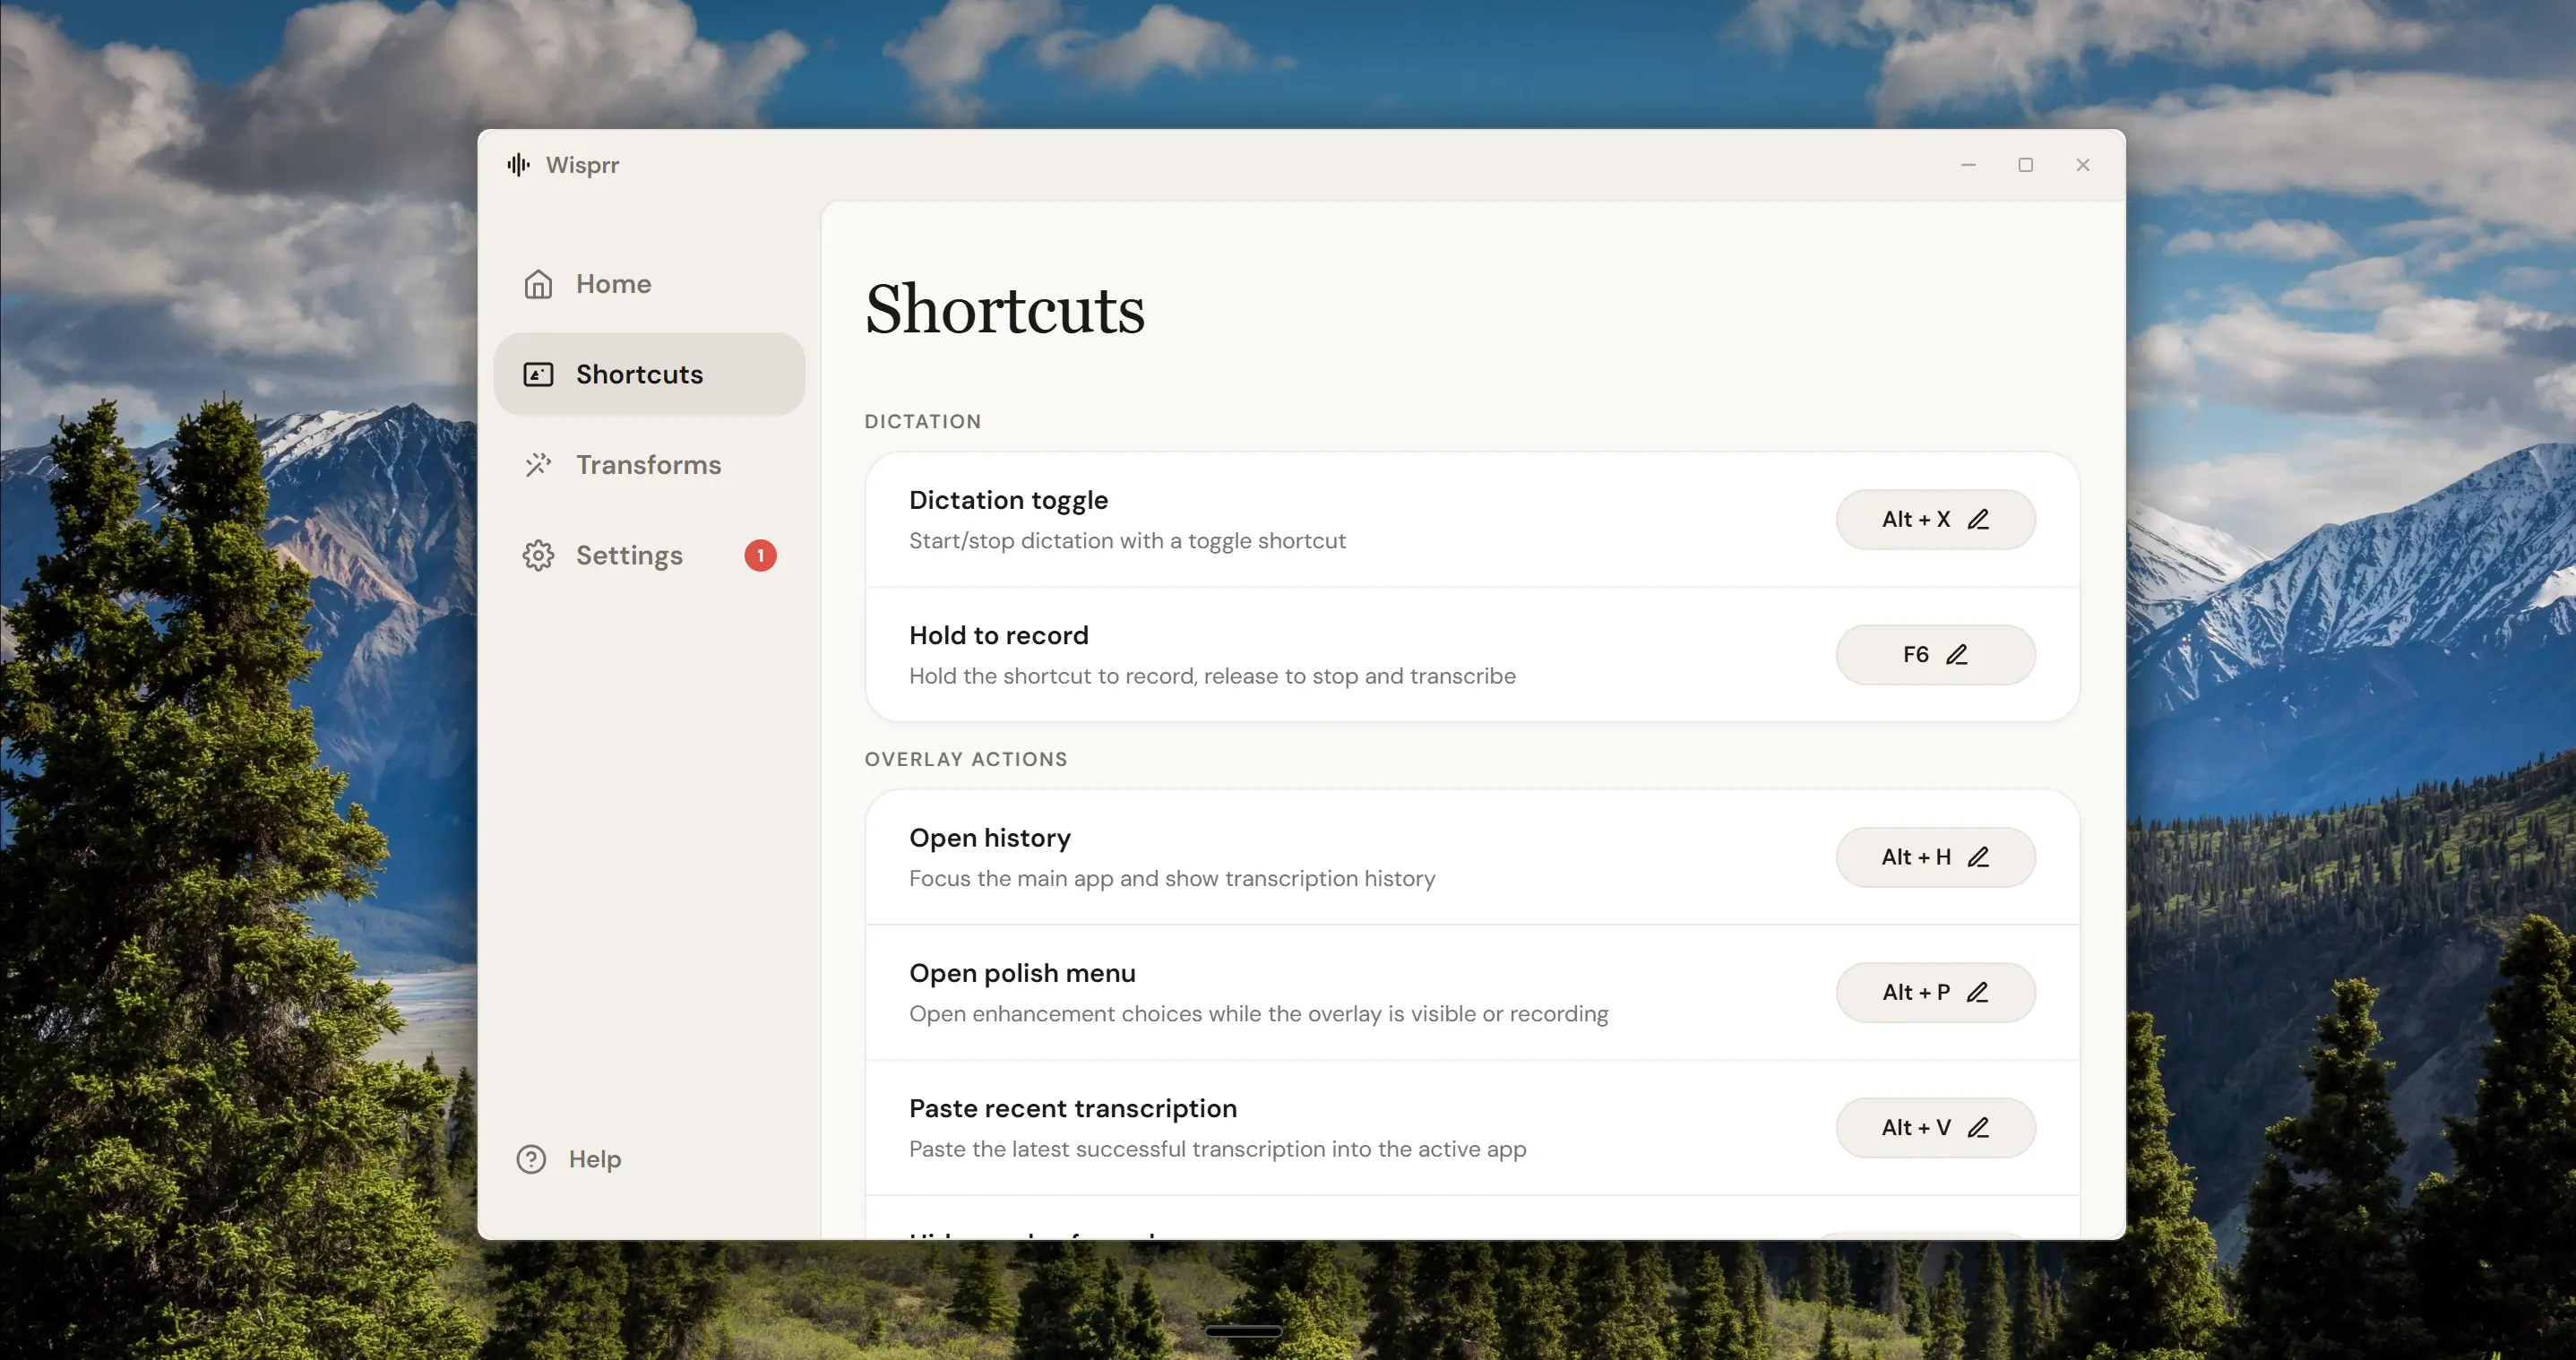Click the edit pencil next to Alt + H
This screenshot has width=2576, height=1360.
(x=1978, y=857)
